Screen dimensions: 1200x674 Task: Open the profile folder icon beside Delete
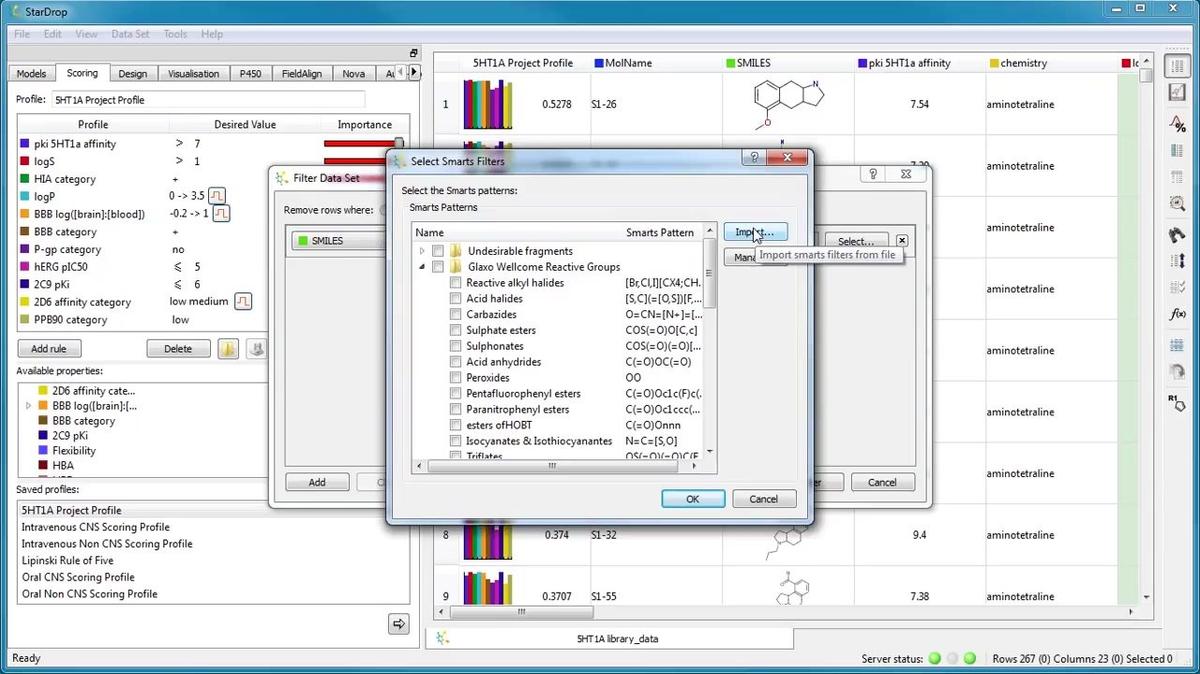pos(228,348)
